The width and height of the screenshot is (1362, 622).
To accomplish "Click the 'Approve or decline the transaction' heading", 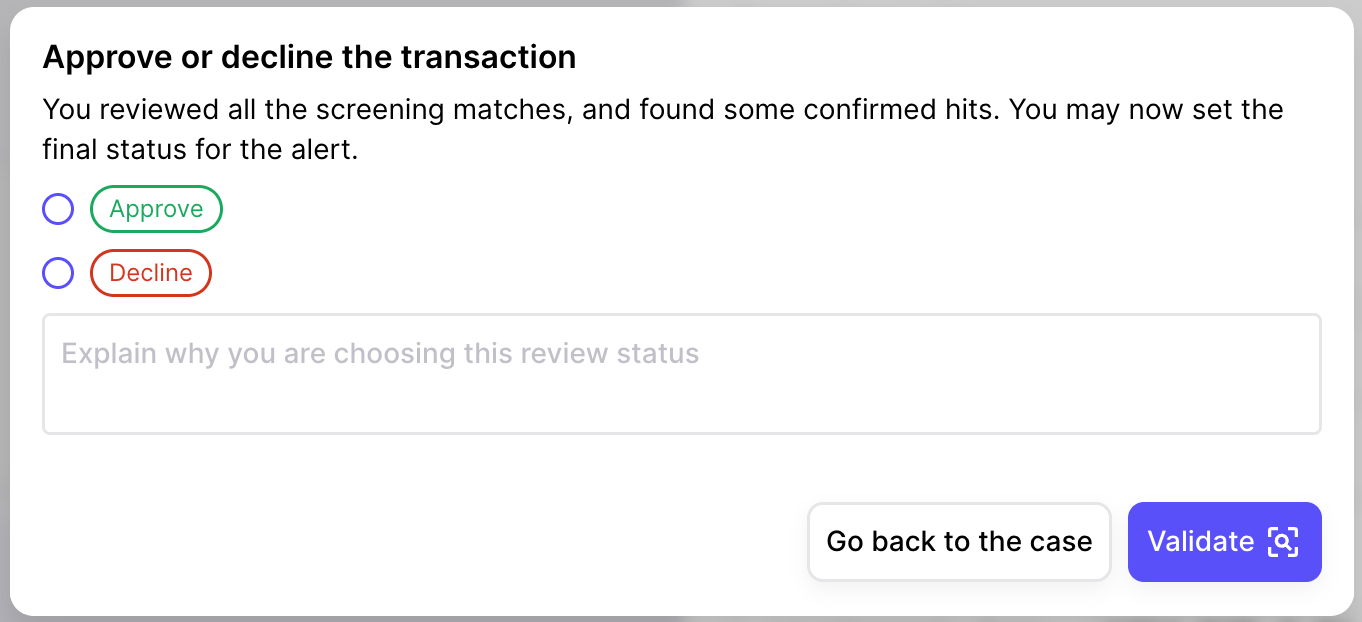I will coord(309,57).
